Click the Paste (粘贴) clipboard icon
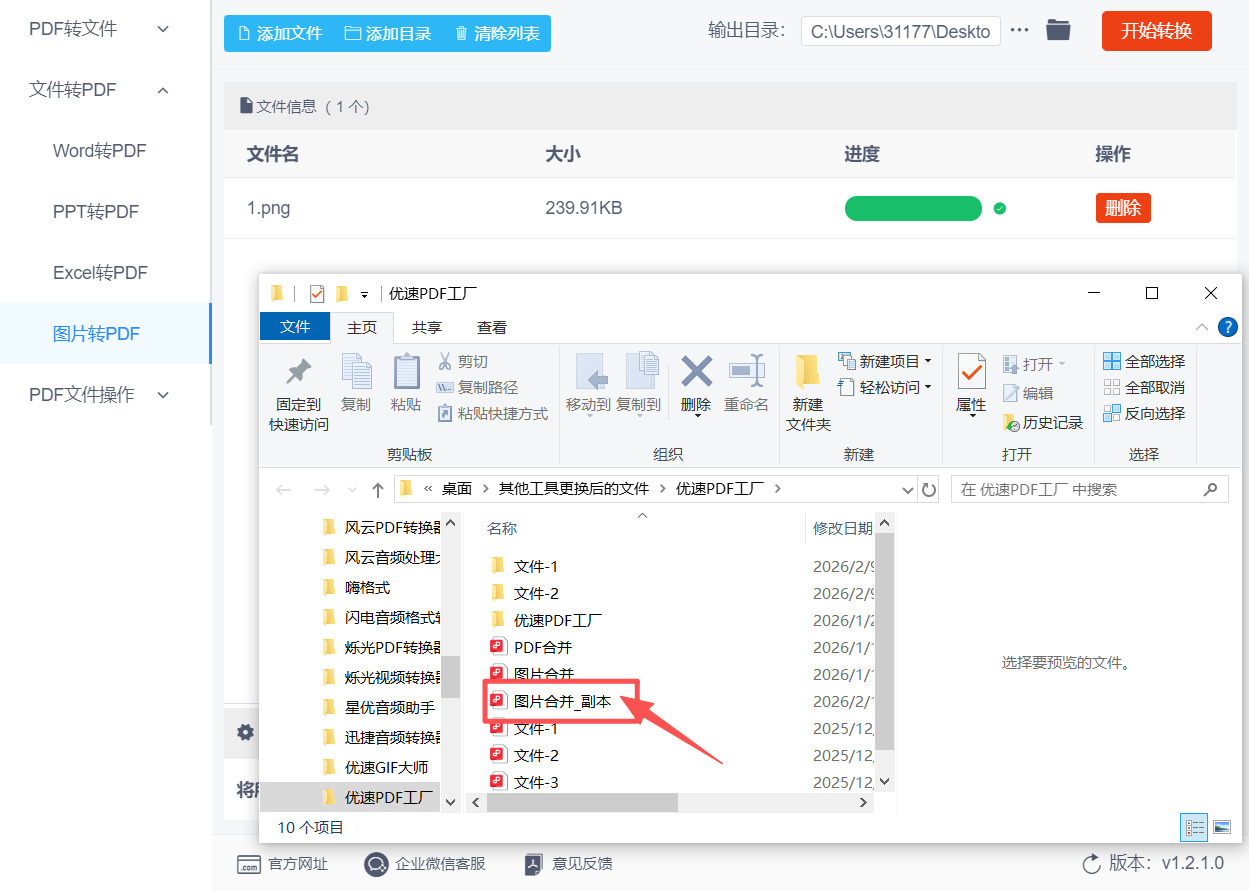1249x891 pixels. point(406,373)
